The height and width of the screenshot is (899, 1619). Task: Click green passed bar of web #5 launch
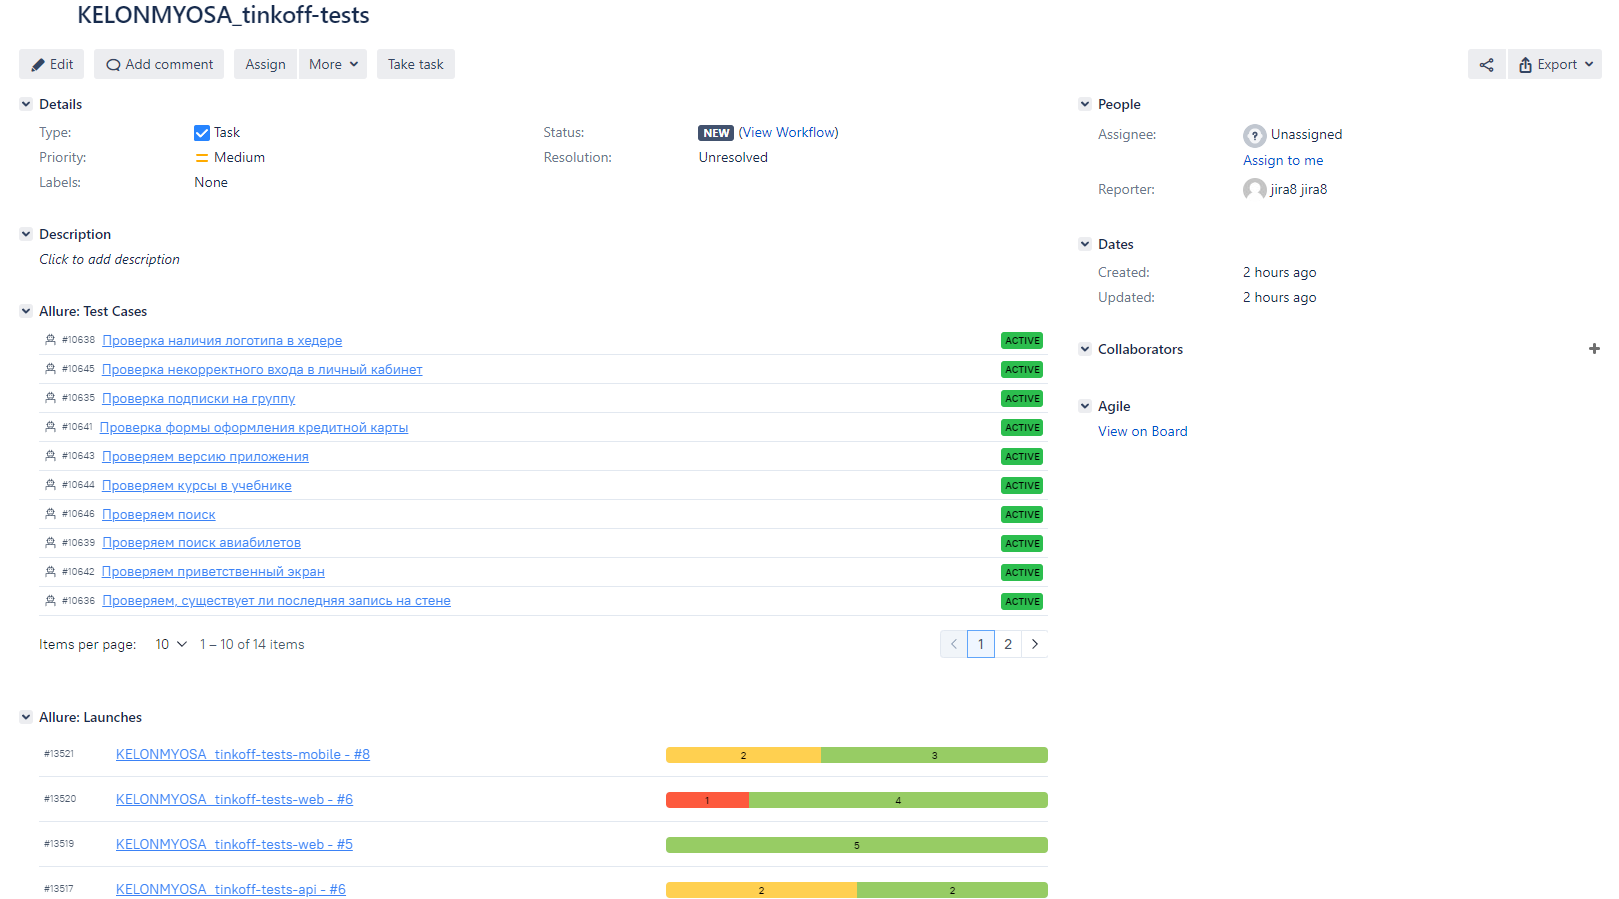[857, 845]
